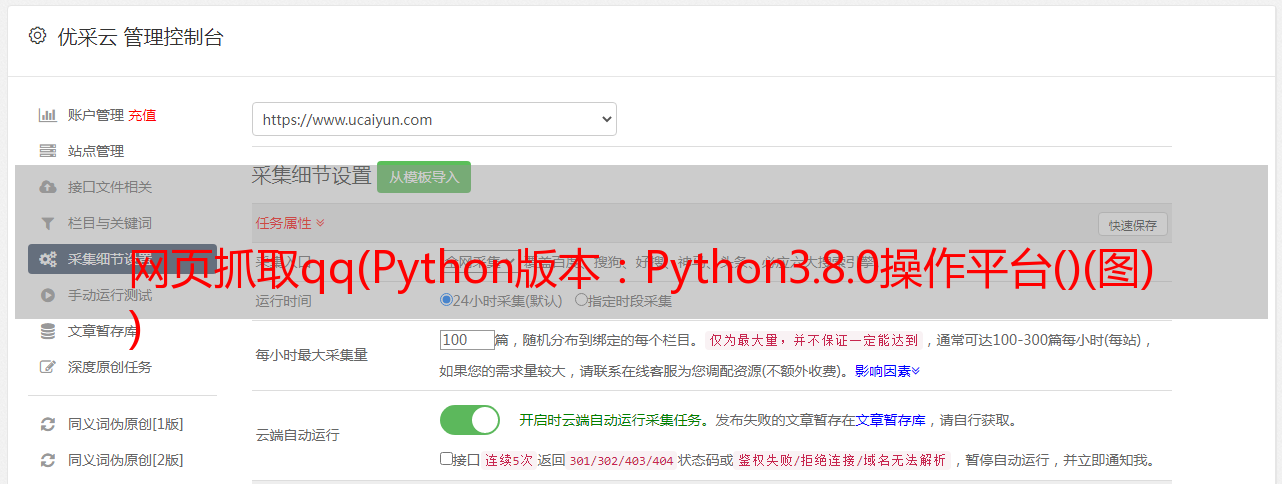This screenshot has height=484, width=1282.
Task: Click the 采集细节设置 page heading
Action: click(311, 176)
